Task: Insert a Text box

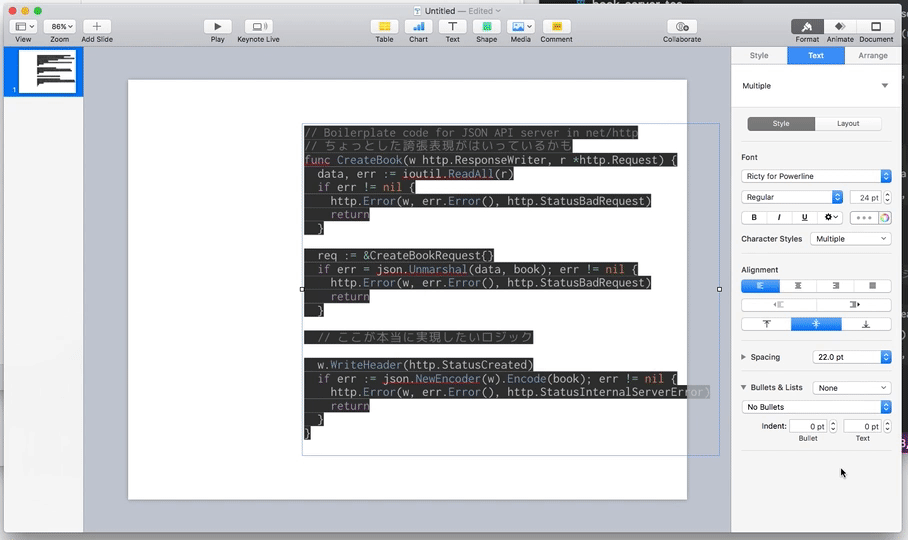Action: [x=452, y=26]
